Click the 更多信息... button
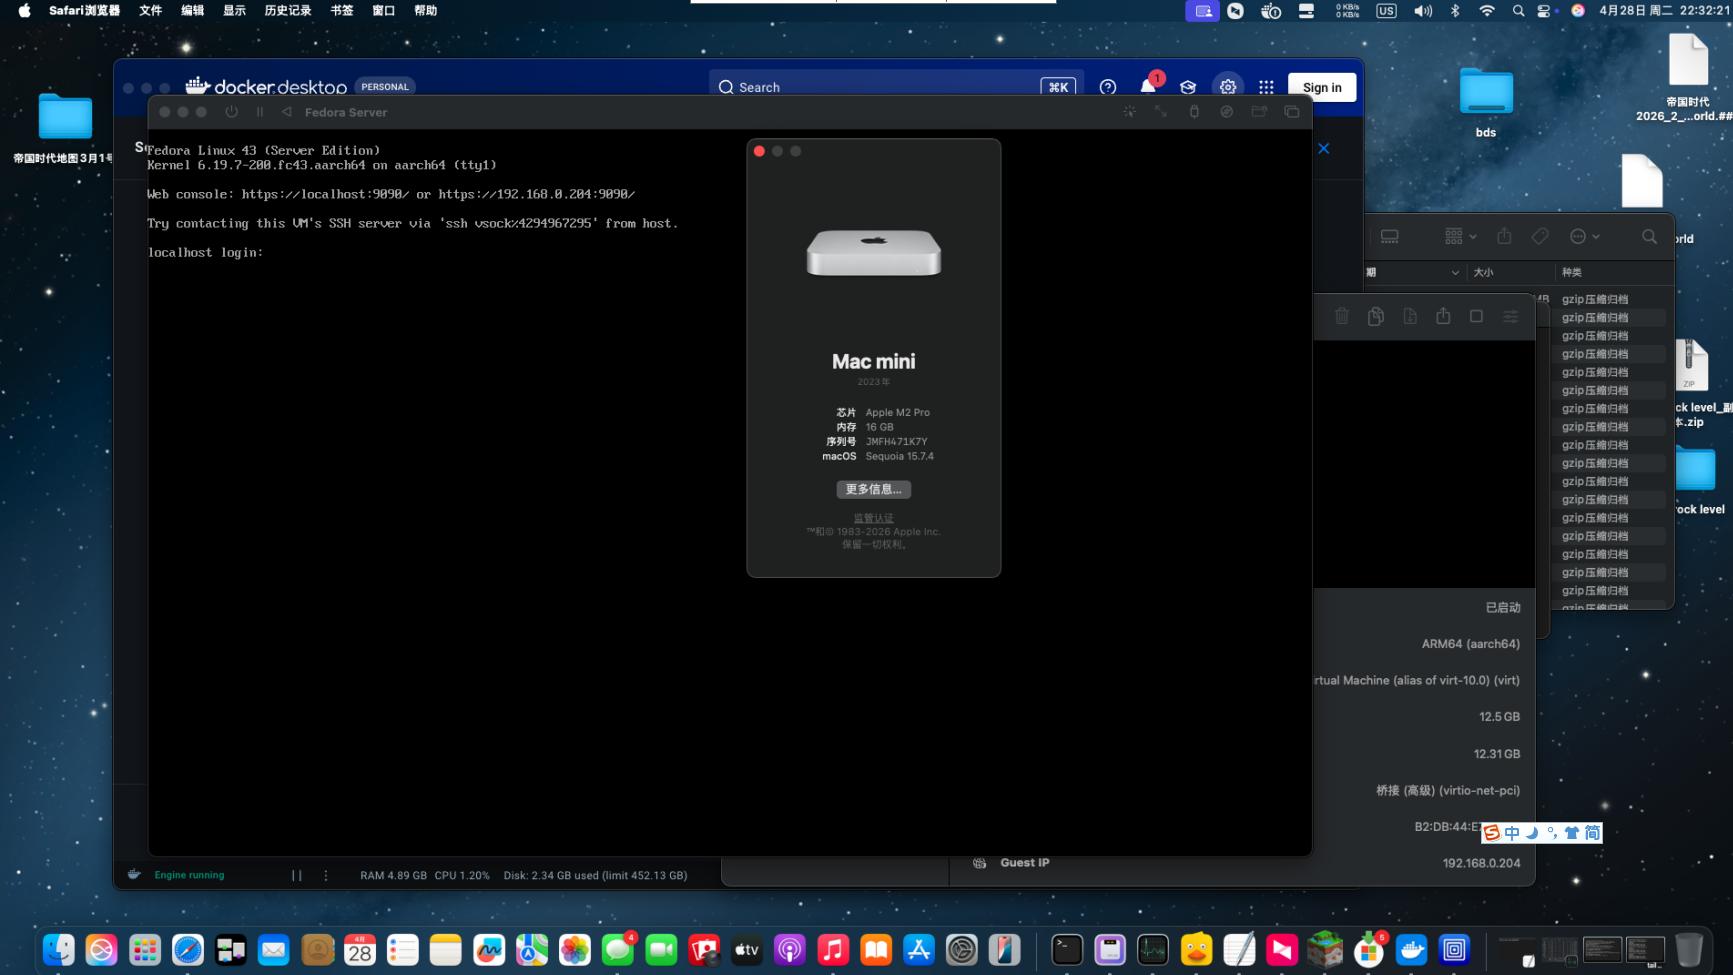The height and width of the screenshot is (975, 1733). pos(873,489)
